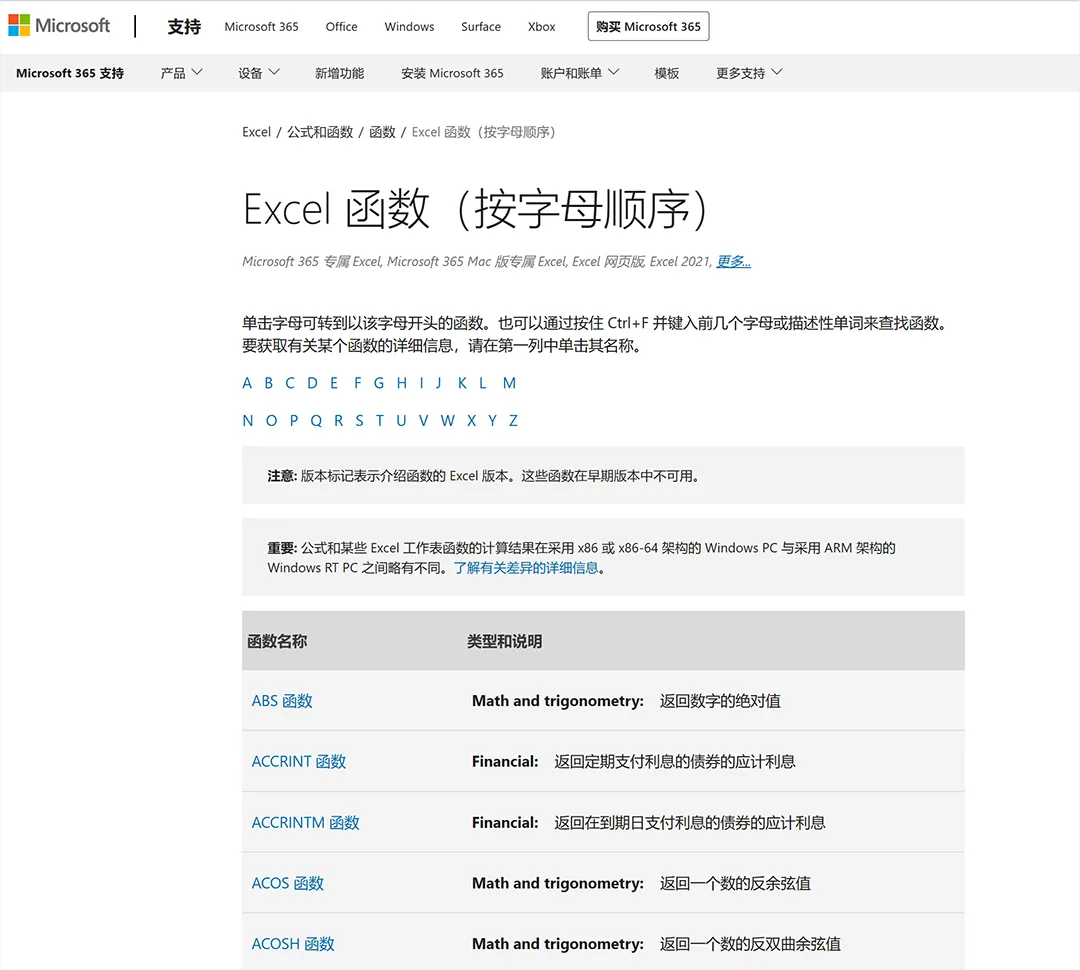
Task: Select text 返回一个数的反余弦值
Action: point(736,883)
